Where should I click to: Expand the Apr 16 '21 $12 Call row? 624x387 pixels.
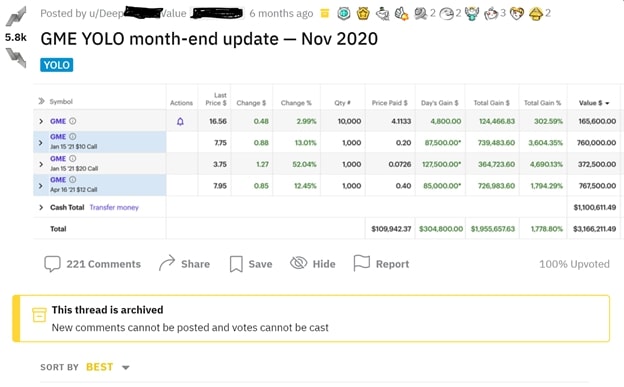pos(41,186)
